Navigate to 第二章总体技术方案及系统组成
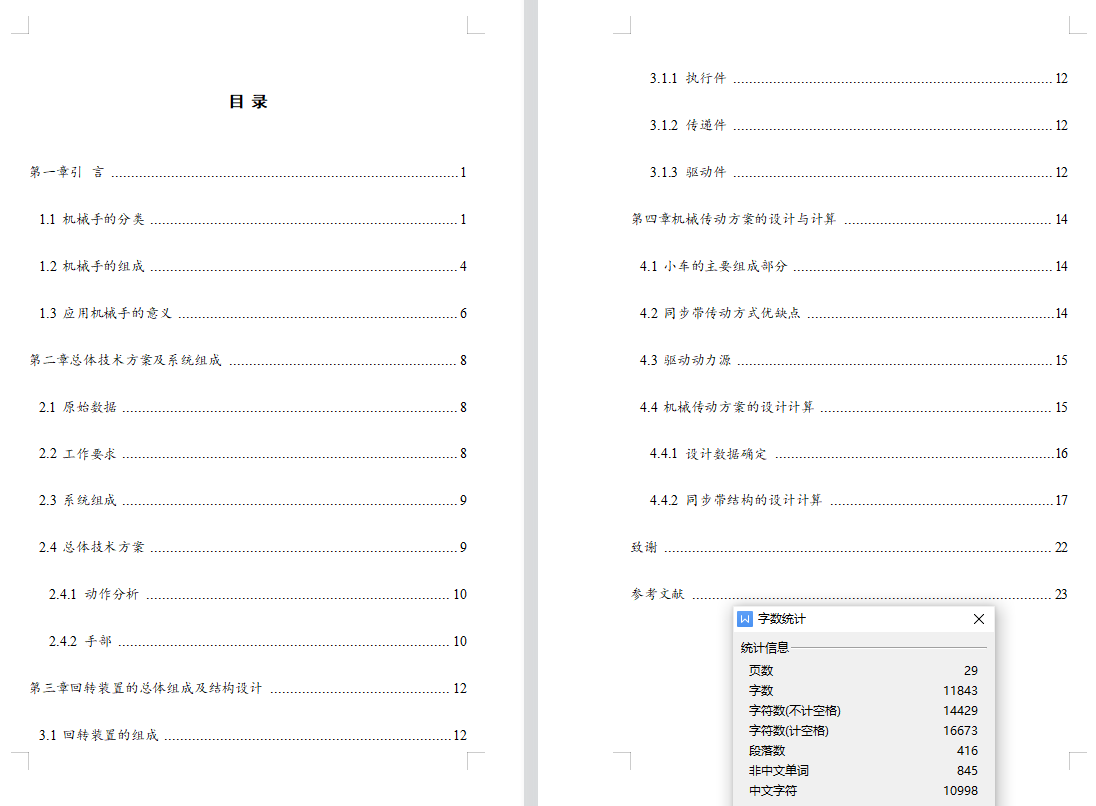 pyautogui.click(x=125, y=360)
